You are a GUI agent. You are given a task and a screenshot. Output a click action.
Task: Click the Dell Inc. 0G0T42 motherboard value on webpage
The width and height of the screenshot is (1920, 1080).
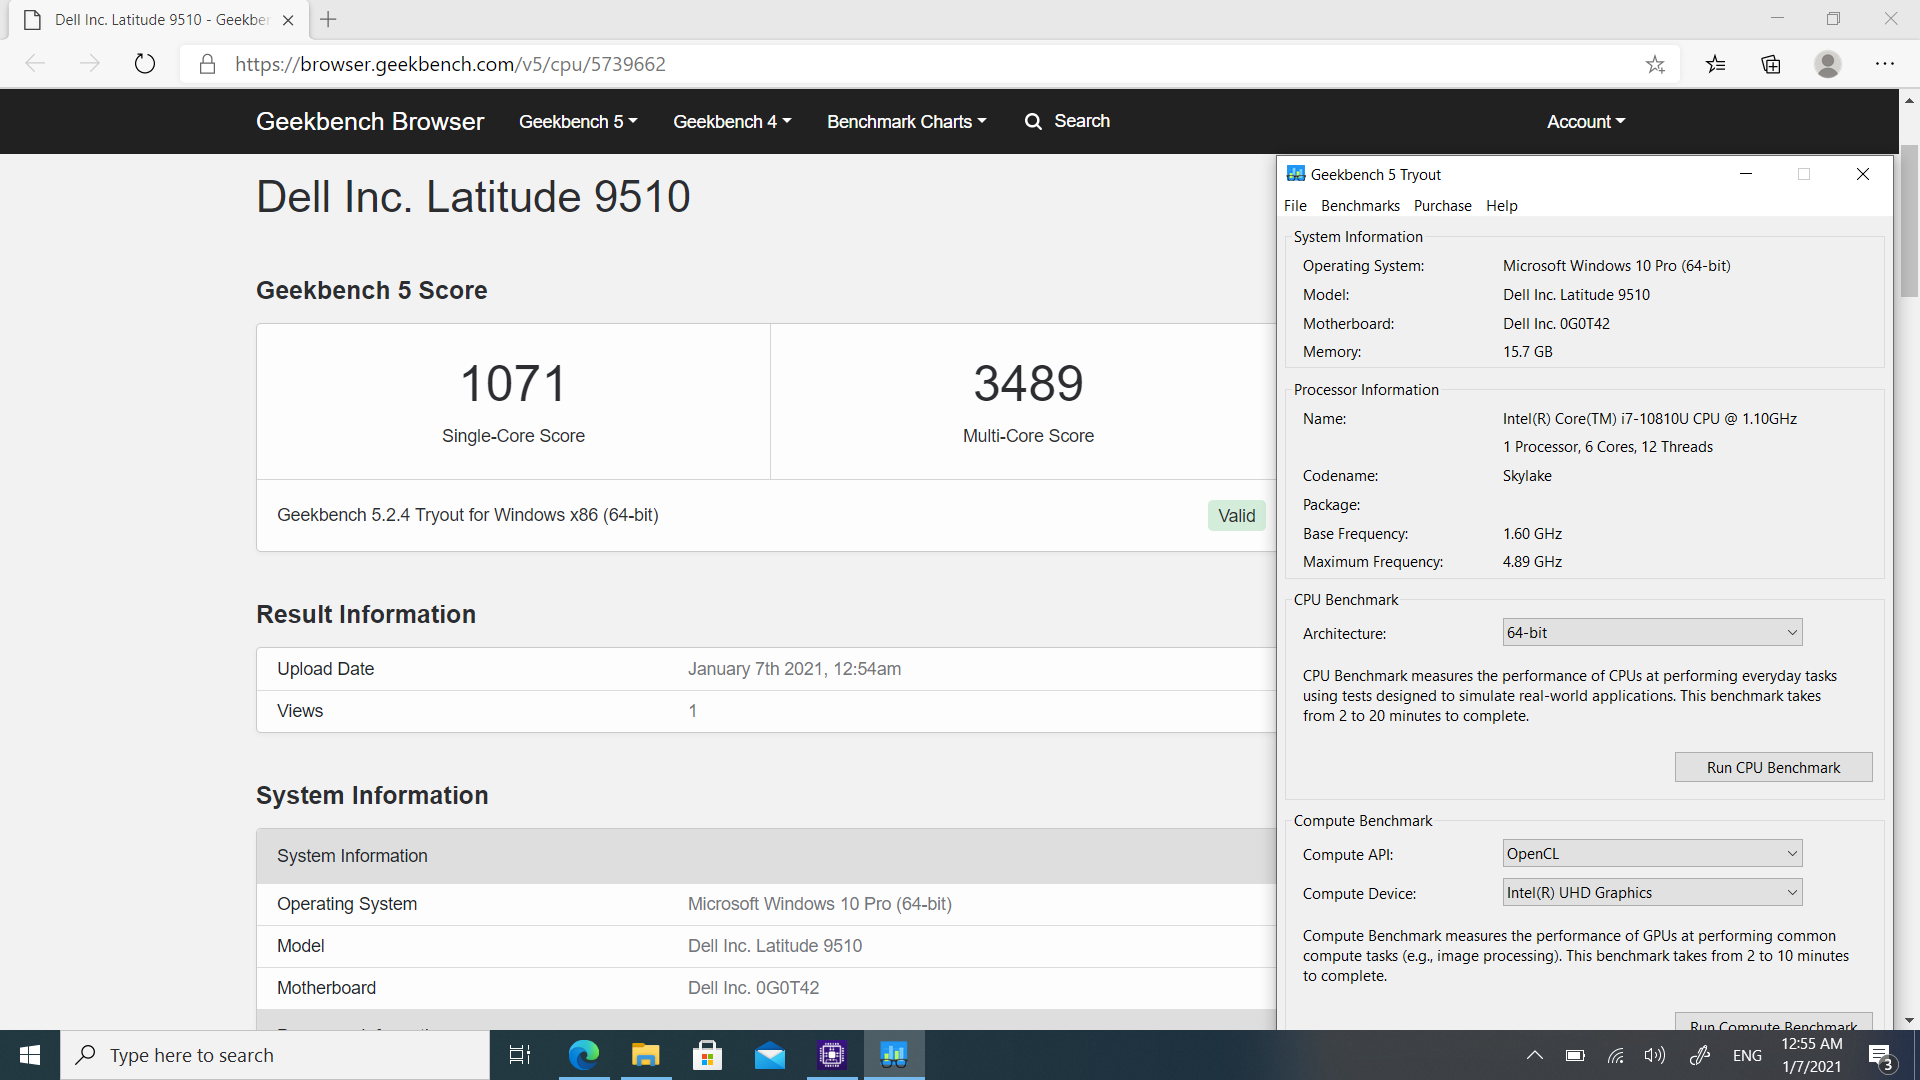[753, 988]
